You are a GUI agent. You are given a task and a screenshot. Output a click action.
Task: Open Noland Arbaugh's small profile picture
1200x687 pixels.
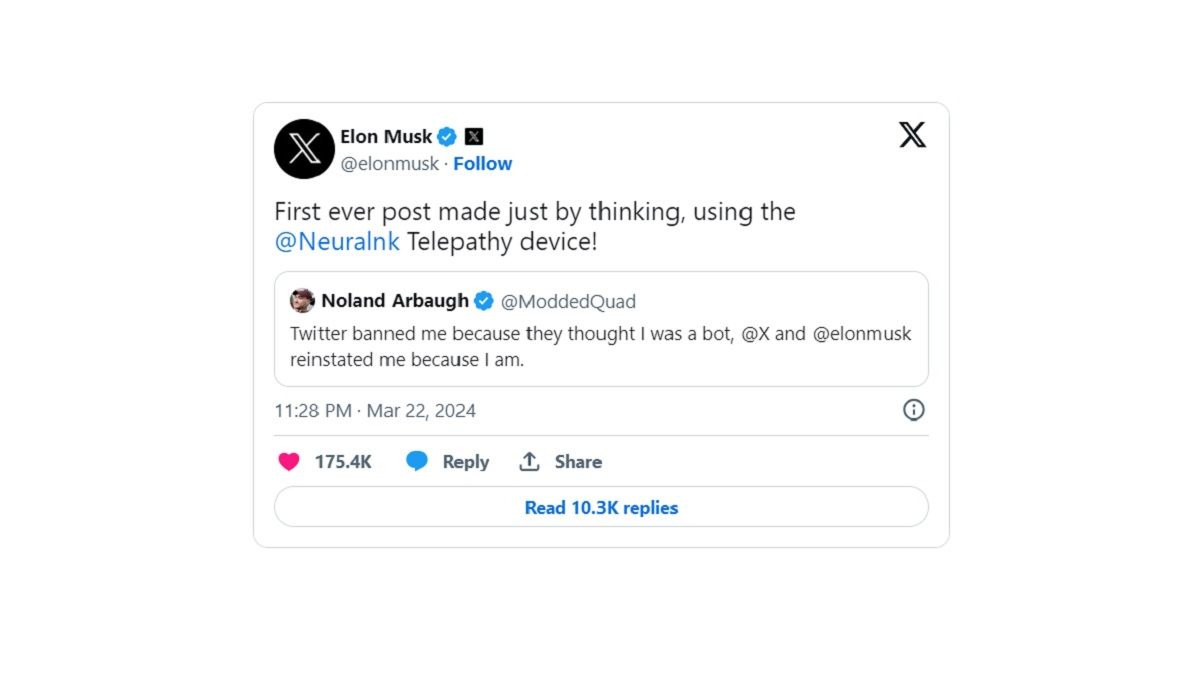click(x=302, y=301)
